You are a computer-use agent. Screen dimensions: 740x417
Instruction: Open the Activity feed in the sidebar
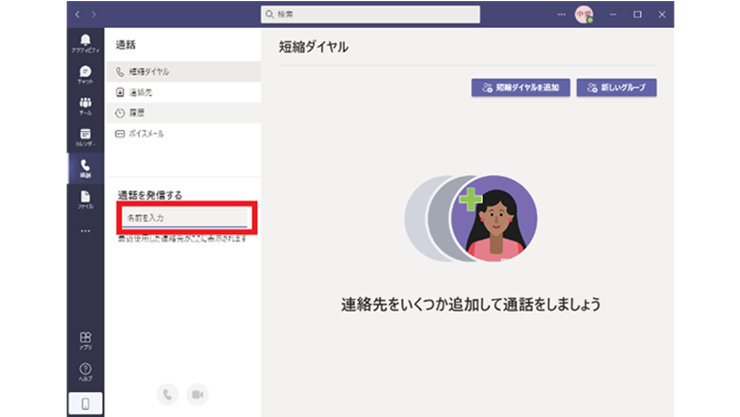(x=85, y=43)
